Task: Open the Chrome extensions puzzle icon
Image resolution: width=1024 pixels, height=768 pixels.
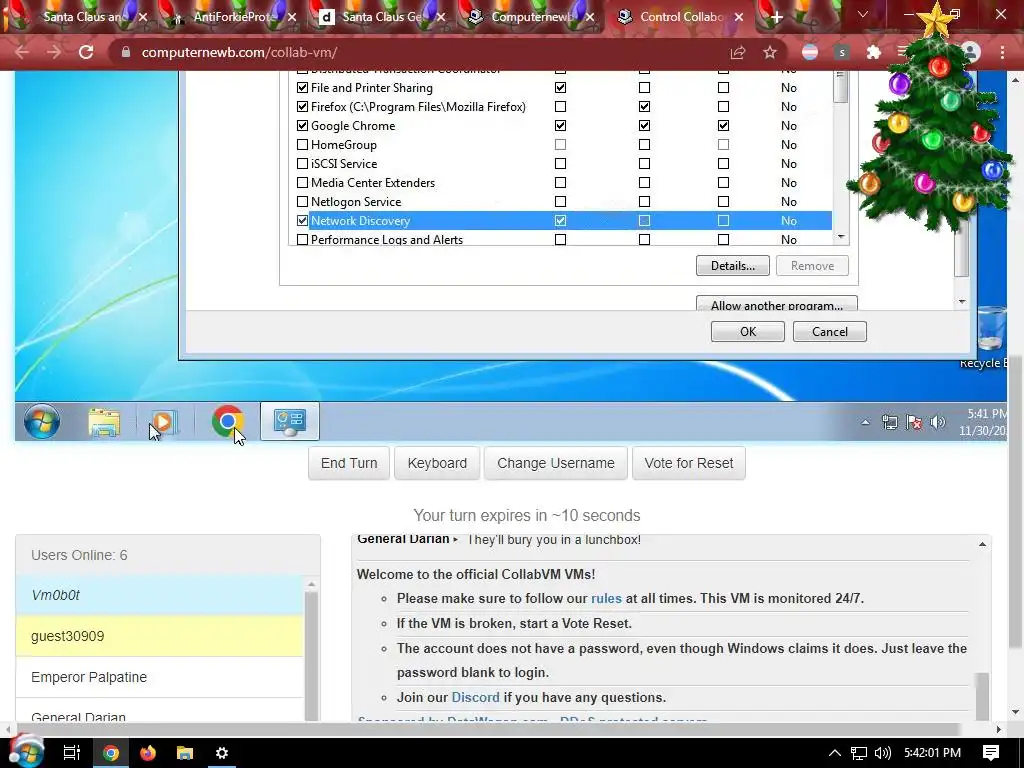Action: (873, 52)
